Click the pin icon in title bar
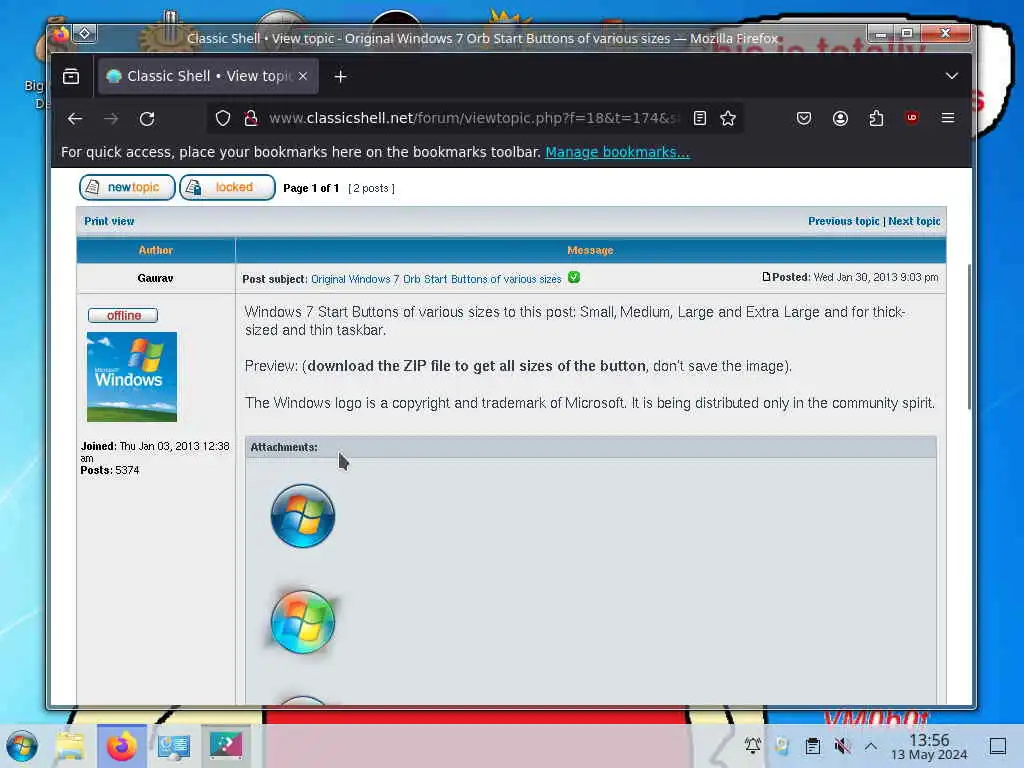This screenshot has width=1024, height=768. (85, 33)
